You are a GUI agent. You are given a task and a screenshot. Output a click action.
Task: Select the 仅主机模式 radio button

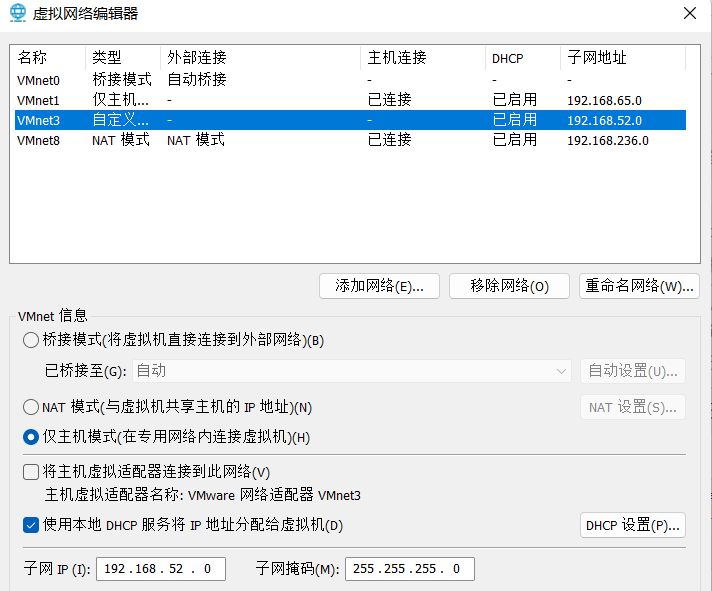(x=31, y=437)
